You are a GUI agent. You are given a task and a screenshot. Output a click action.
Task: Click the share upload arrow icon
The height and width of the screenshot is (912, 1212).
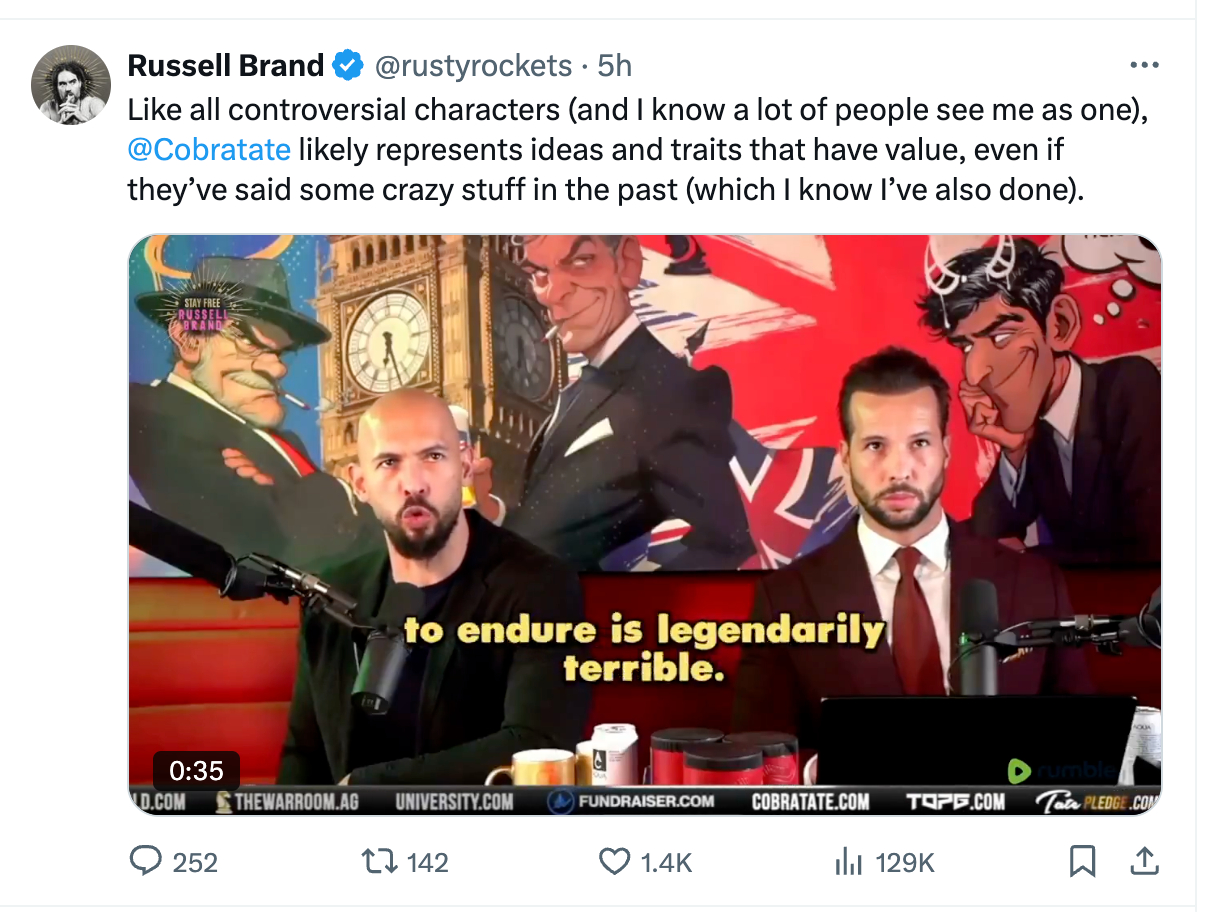tap(1145, 860)
